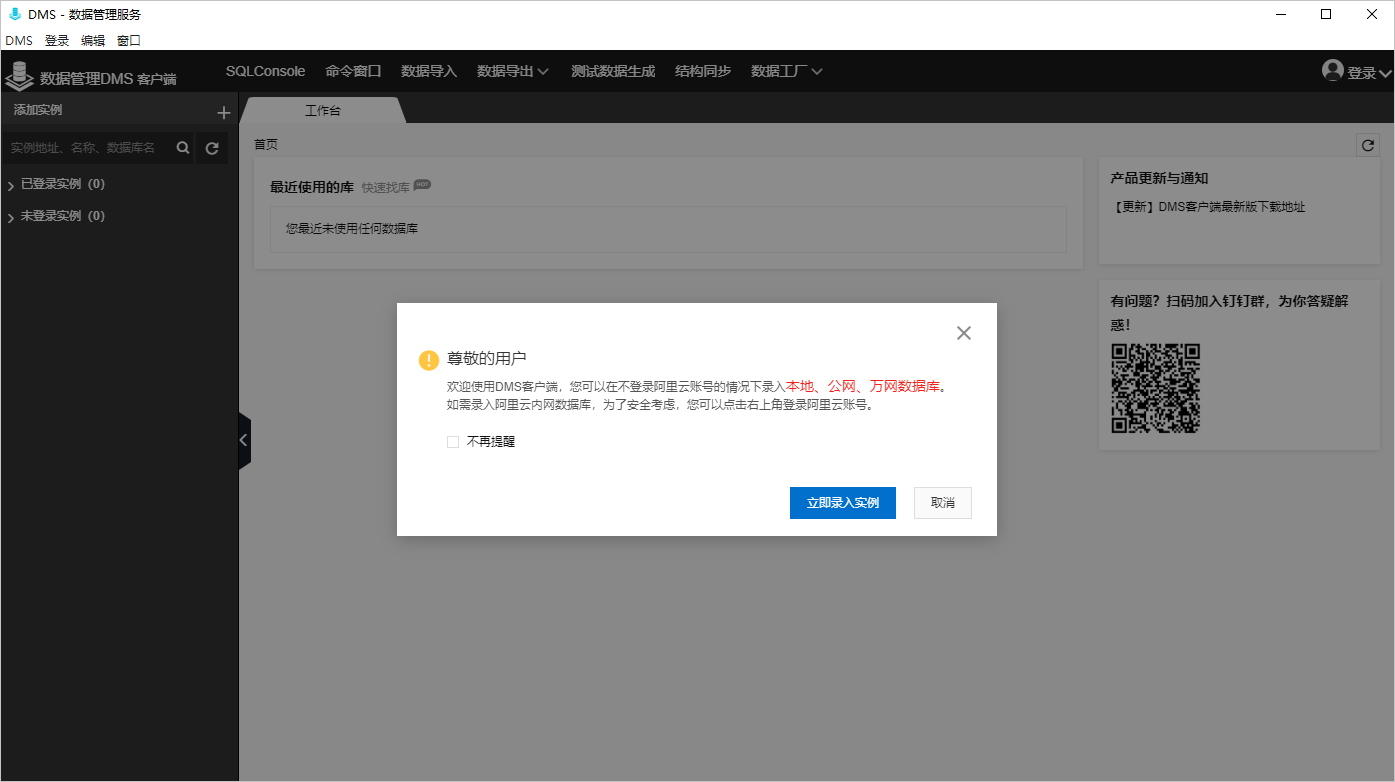The image size is (1395, 782).
Task: Refresh the instance list in sidebar
Action: (x=212, y=148)
